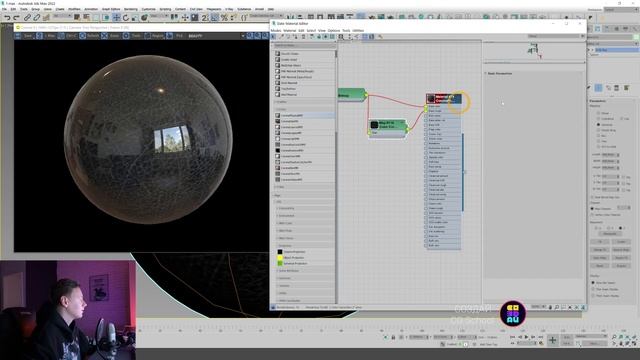Click Pan tool icon at Slate editor bottom
640x360 pixels.
tap(550, 307)
